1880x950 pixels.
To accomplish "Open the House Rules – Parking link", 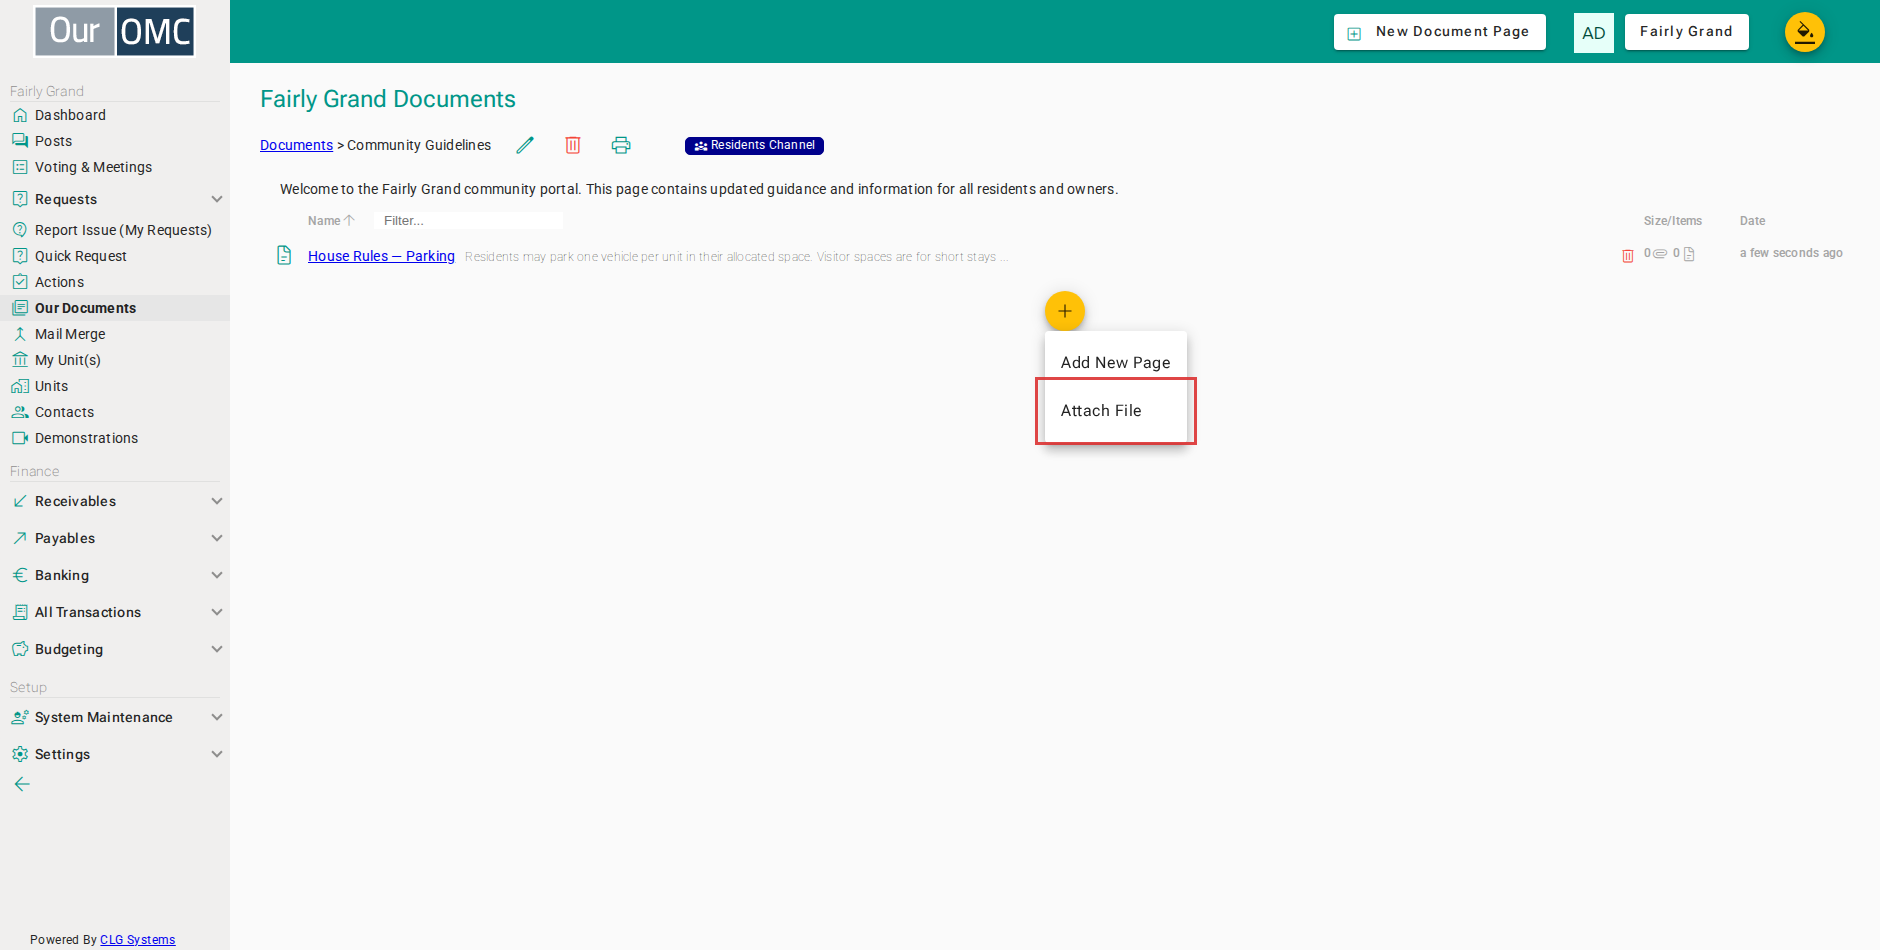I will point(381,256).
